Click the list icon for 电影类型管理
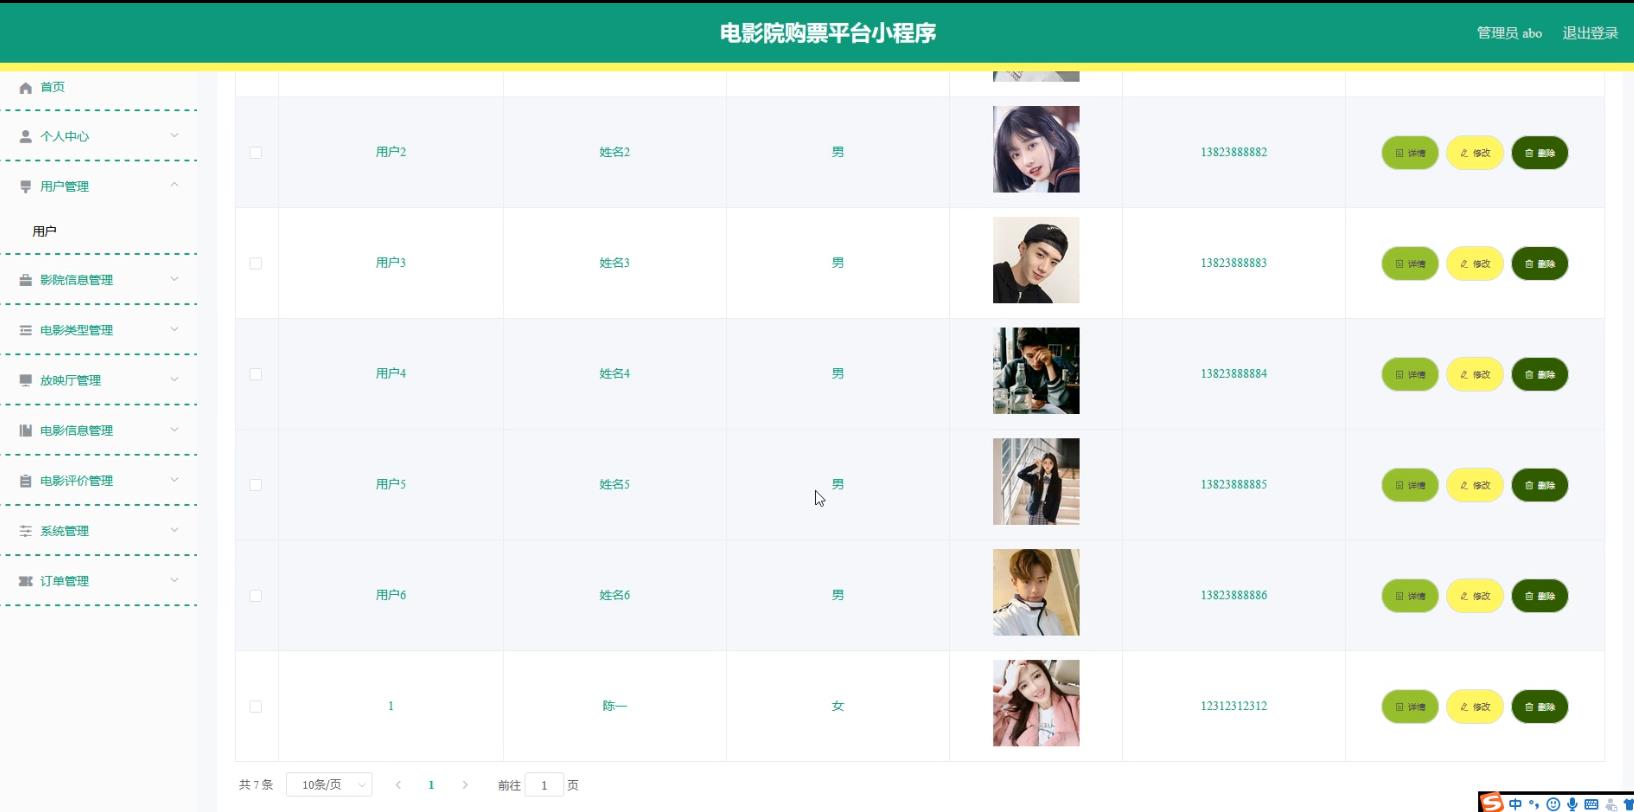Image resolution: width=1634 pixels, height=812 pixels. 26,331
